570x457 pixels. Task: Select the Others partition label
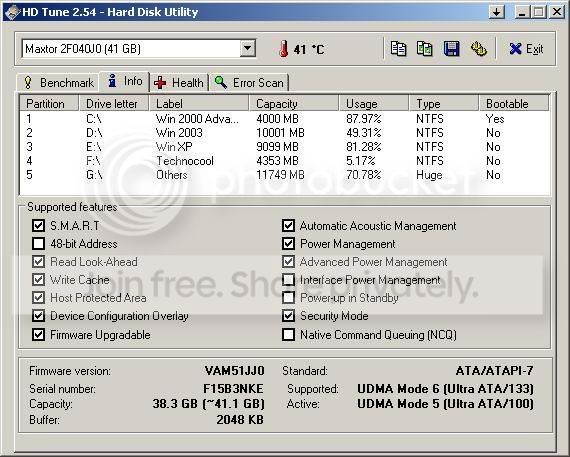[172, 175]
